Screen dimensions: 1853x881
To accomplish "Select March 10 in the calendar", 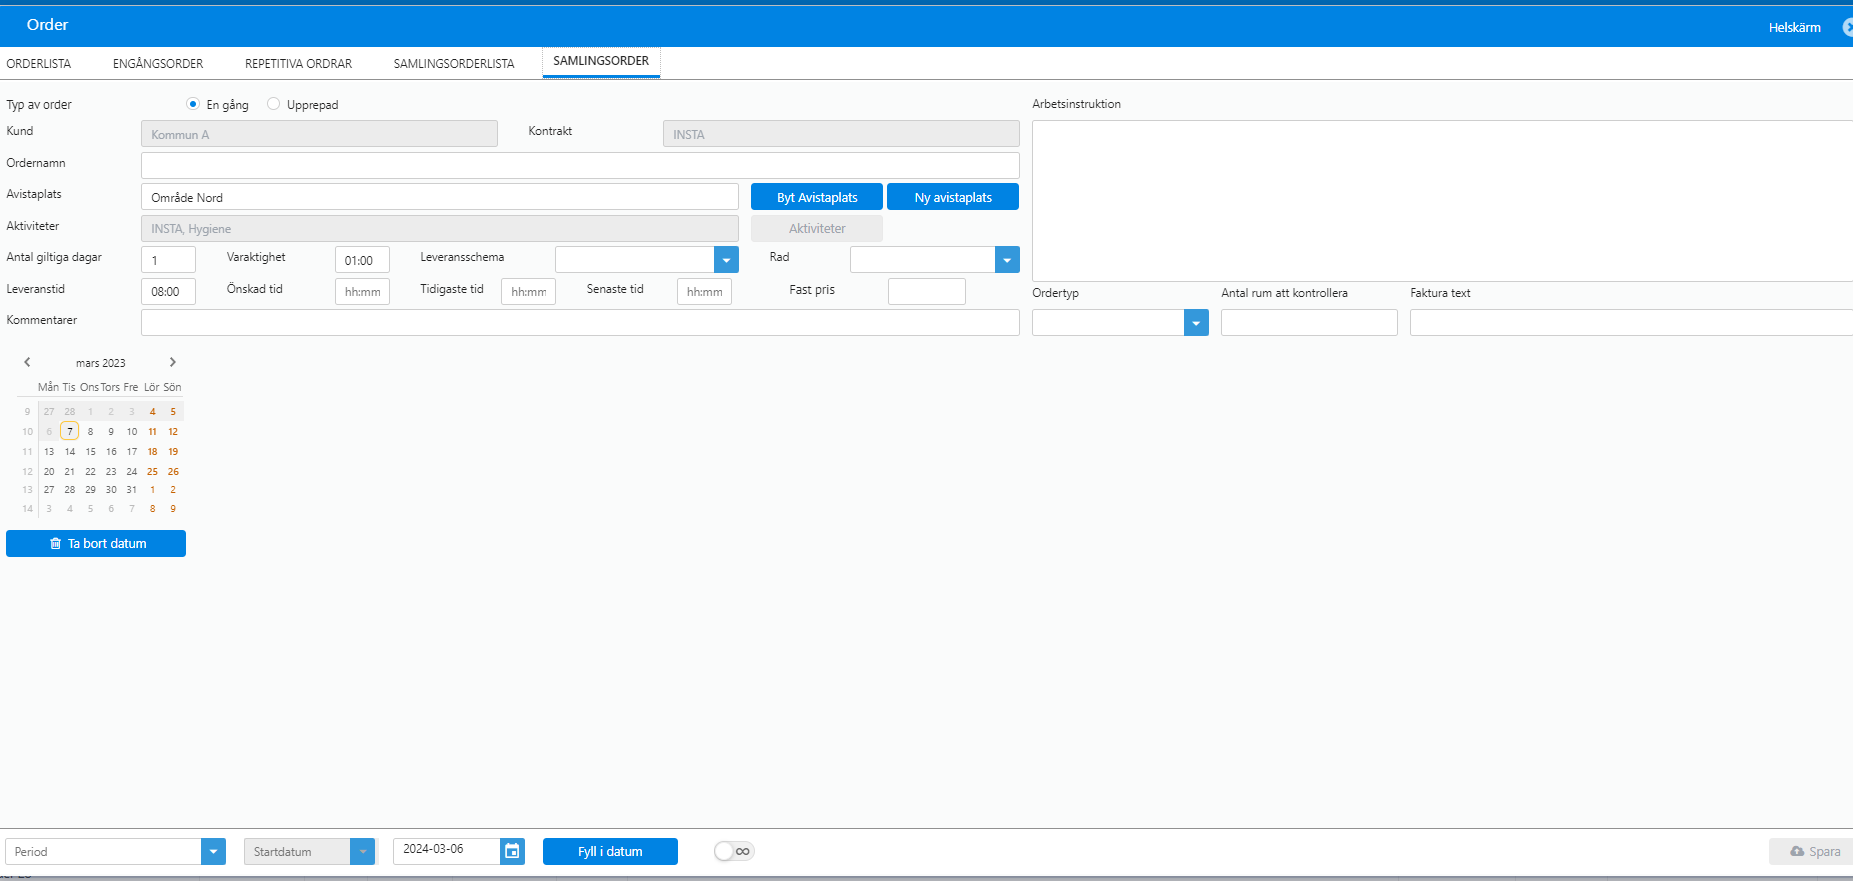I will tap(131, 432).
